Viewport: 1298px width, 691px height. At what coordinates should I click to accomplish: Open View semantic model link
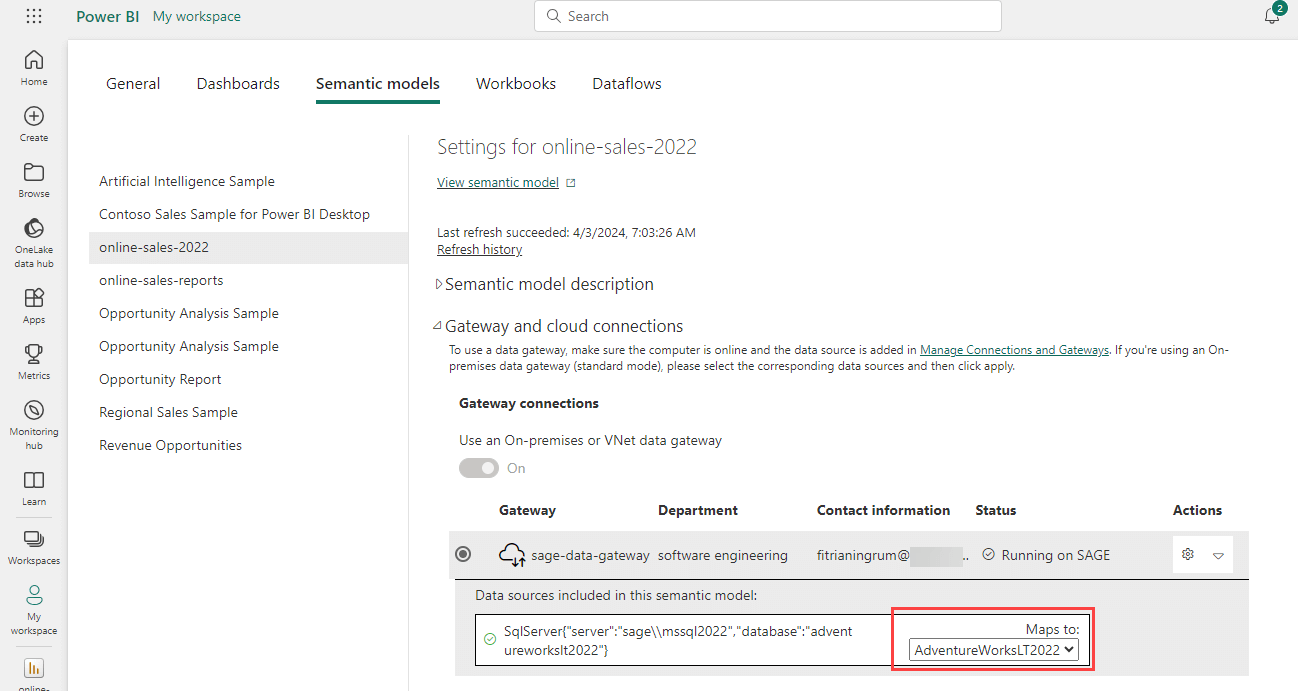(x=497, y=182)
